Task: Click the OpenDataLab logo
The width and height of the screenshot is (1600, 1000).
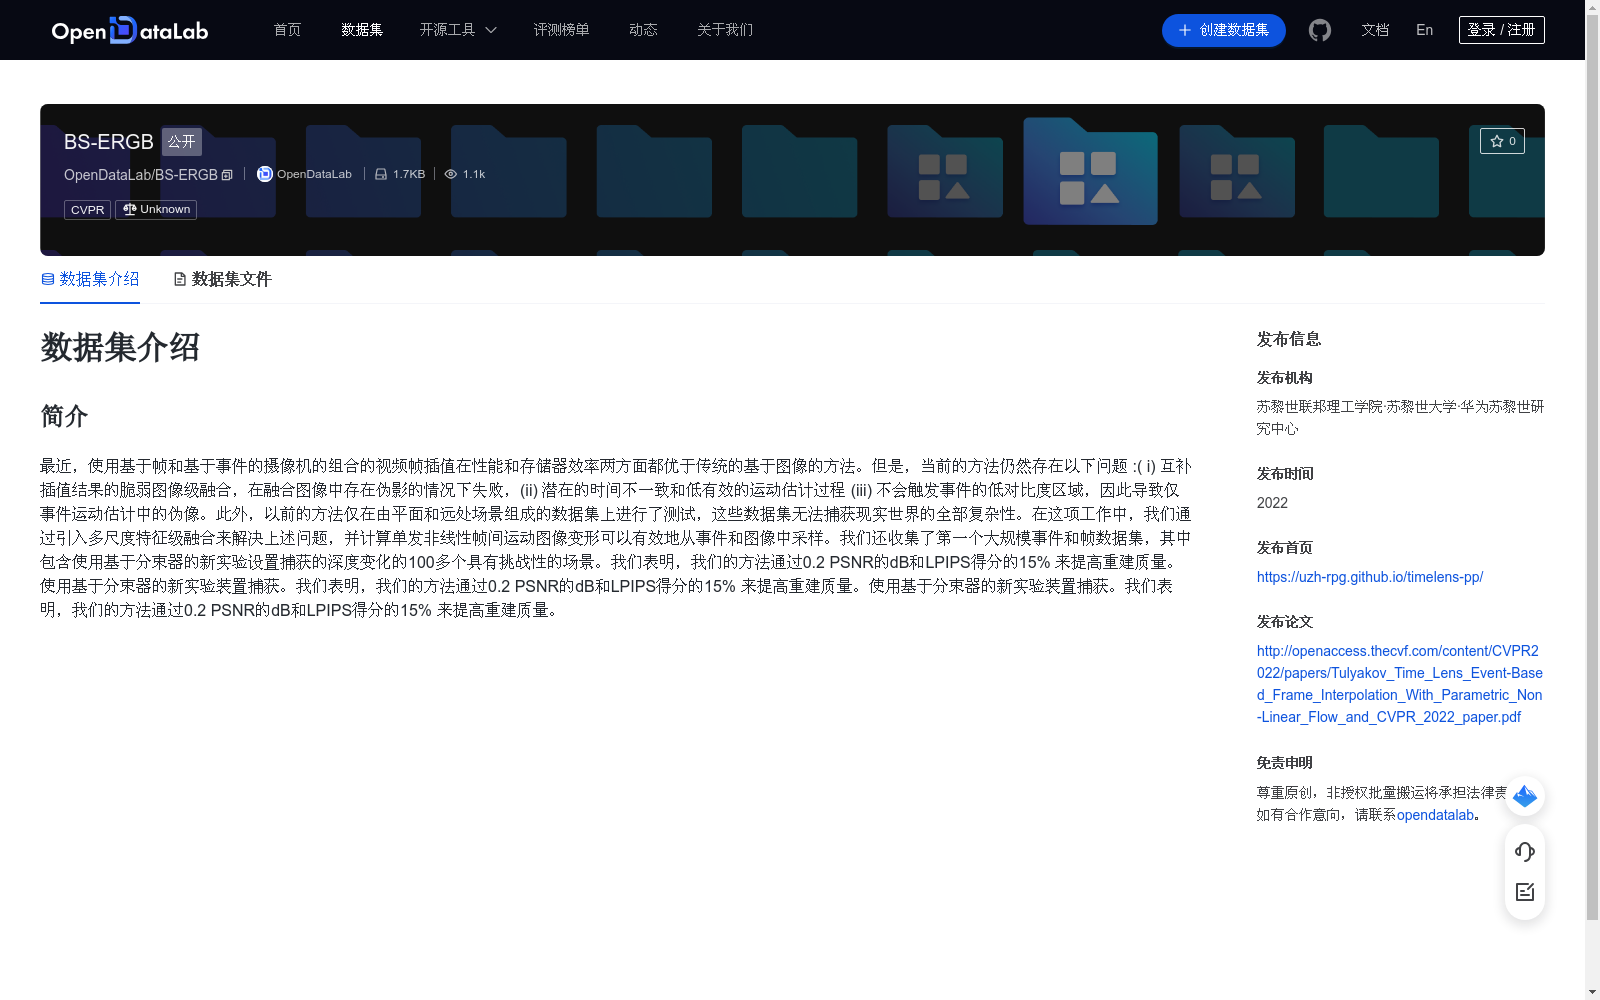Action: coord(130,30)
